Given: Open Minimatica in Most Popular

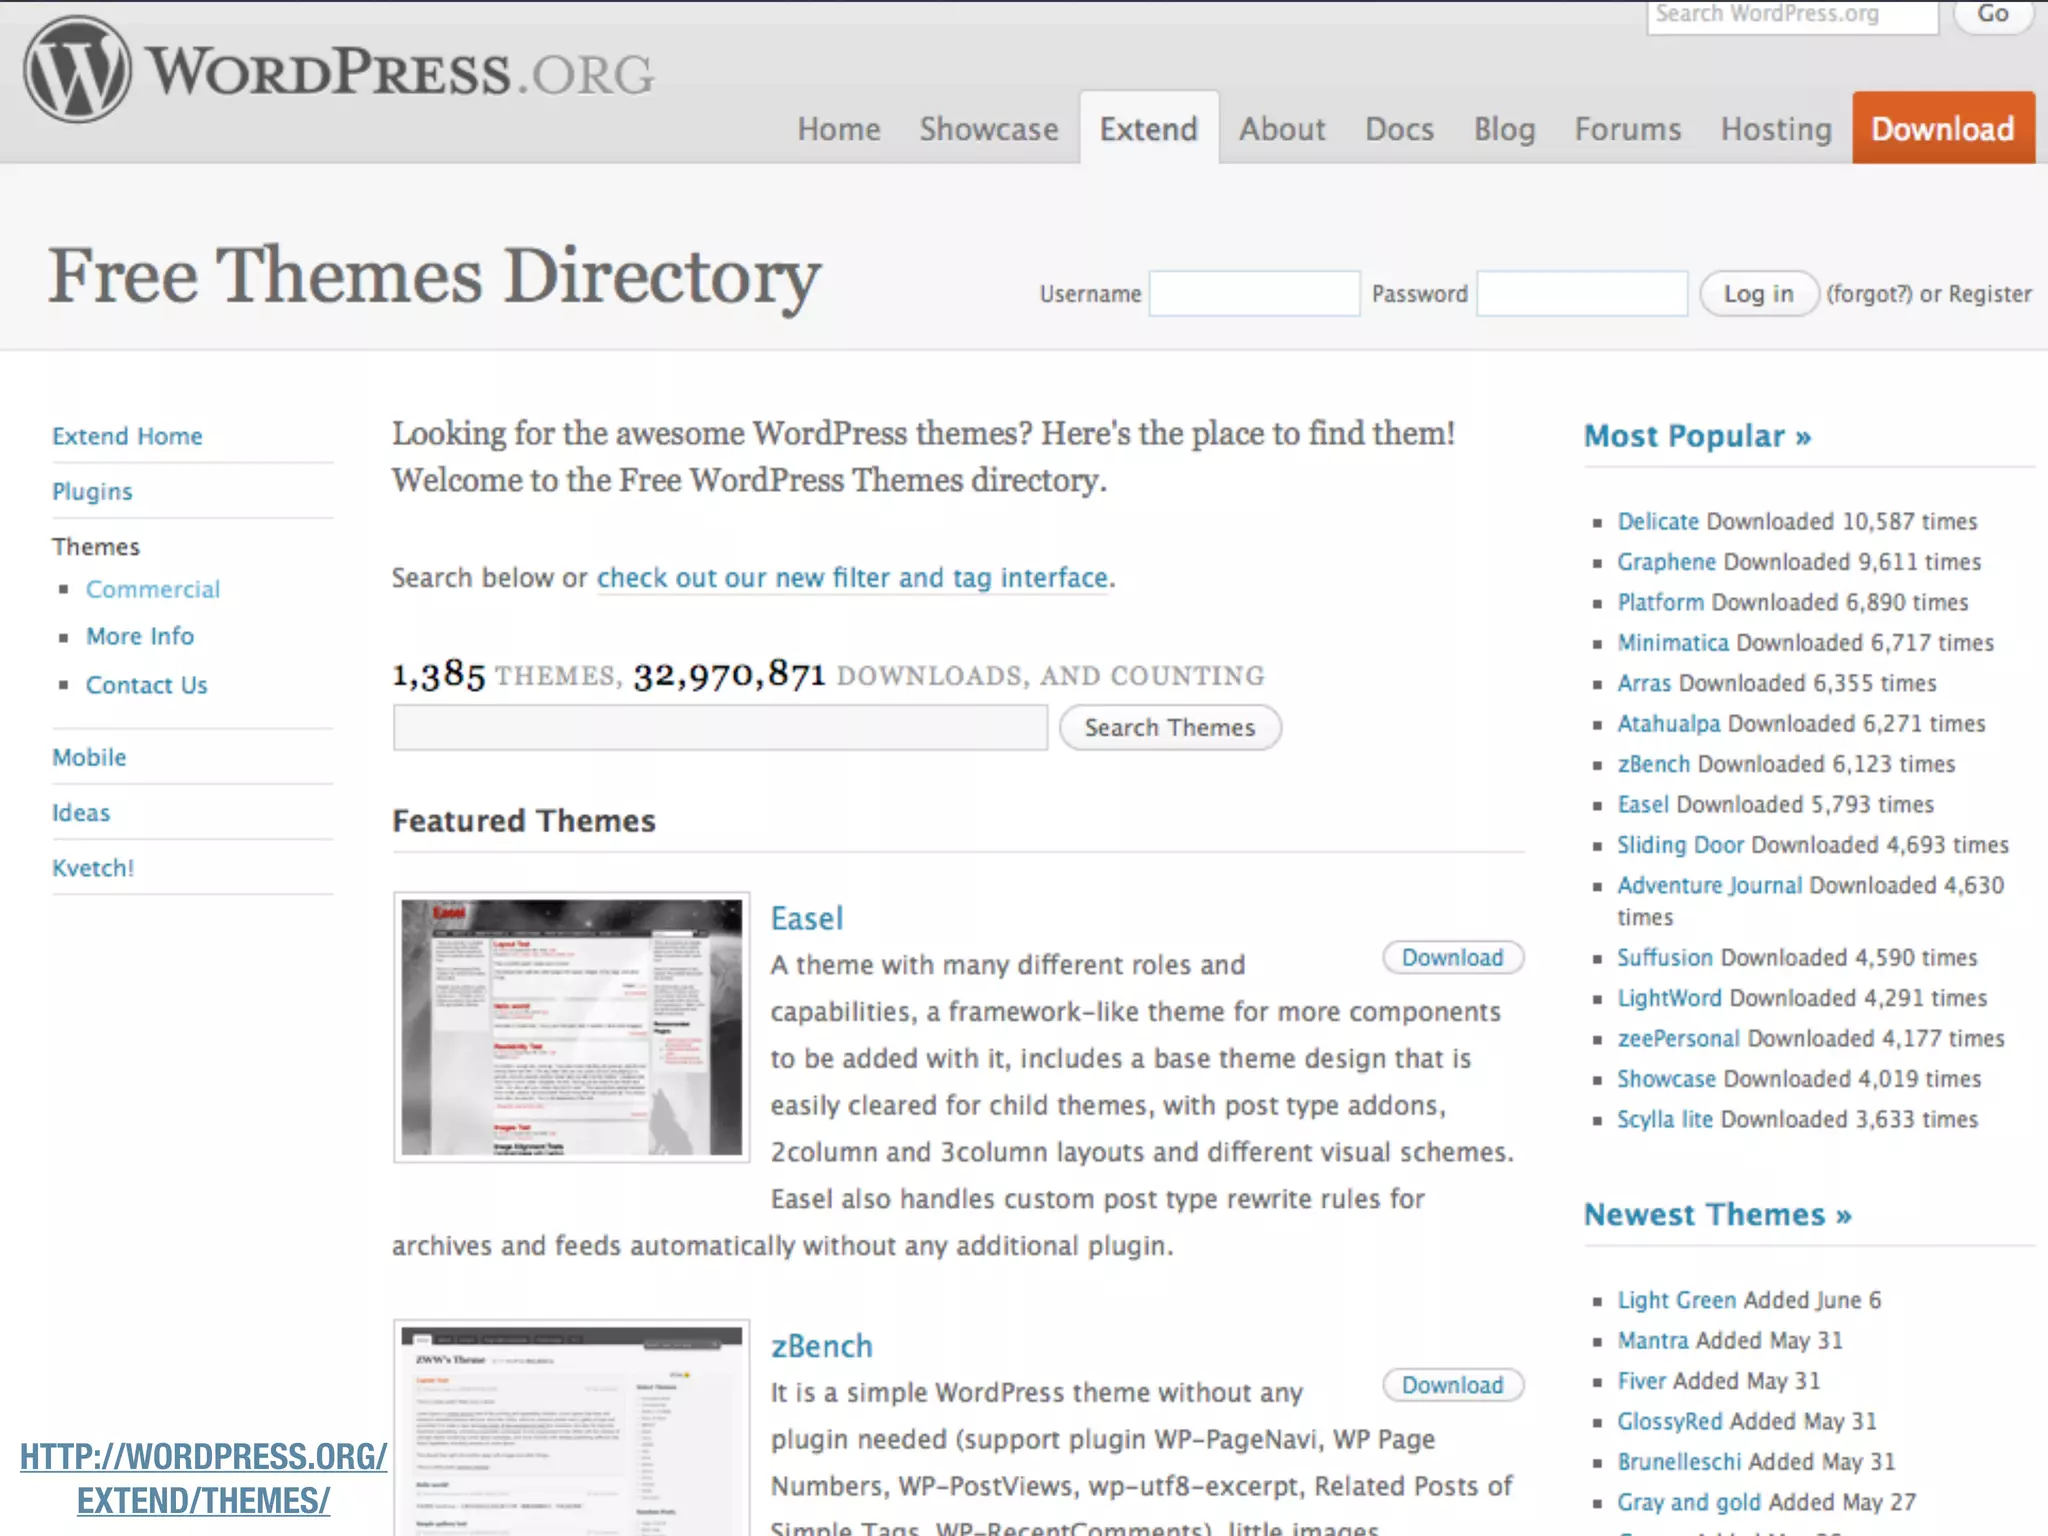Looking at the screenshot, I should tap(1673, 642).
